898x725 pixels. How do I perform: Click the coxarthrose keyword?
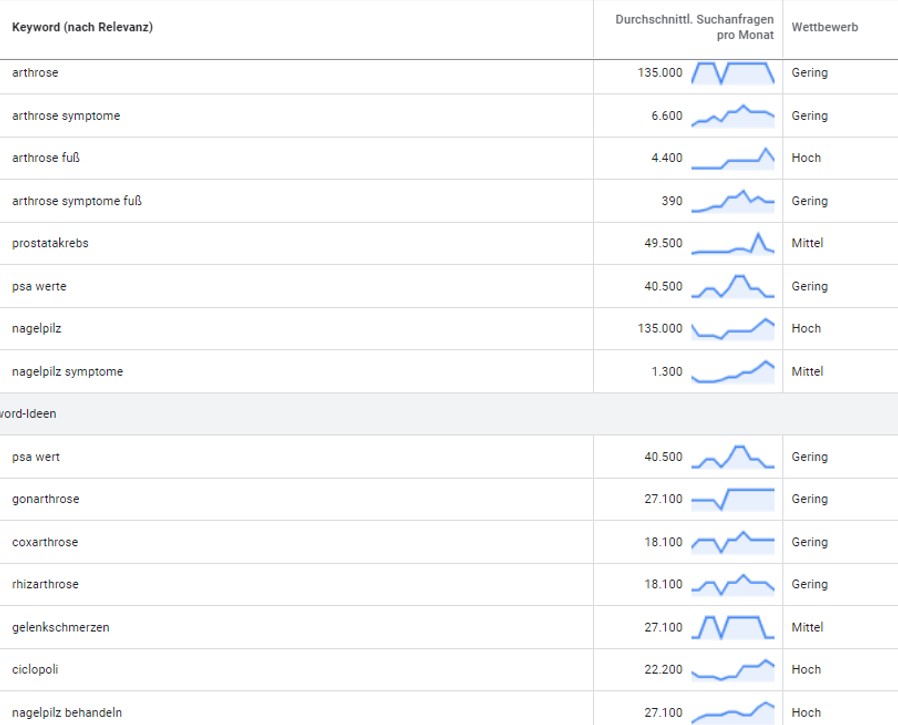45,542
